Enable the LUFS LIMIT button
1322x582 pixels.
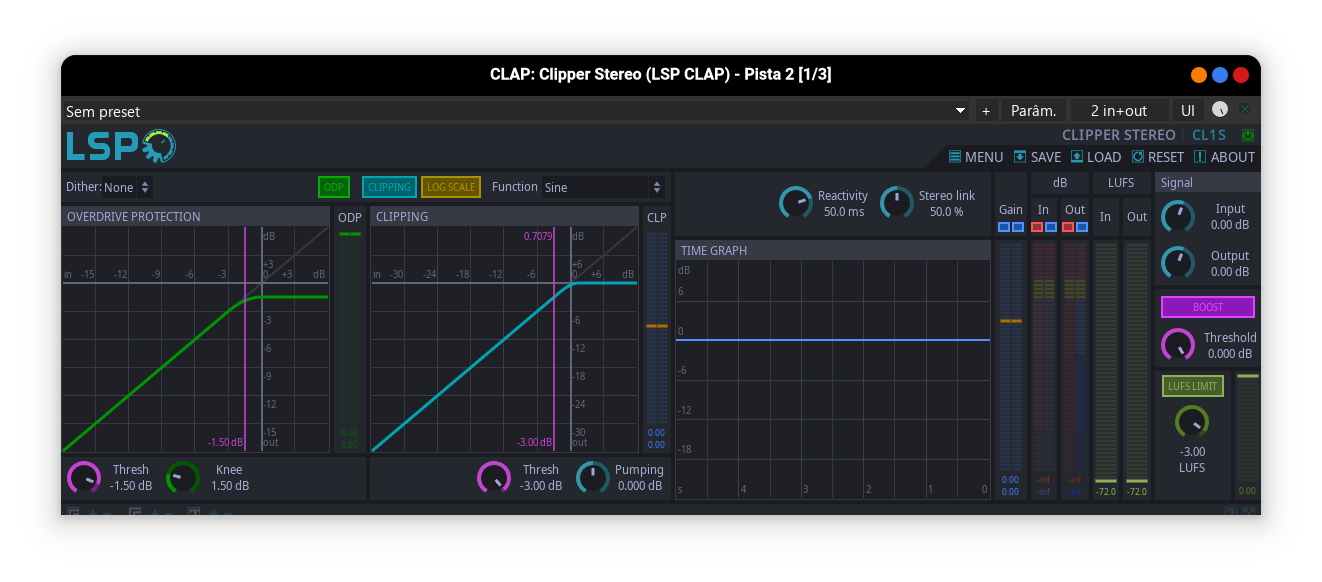coord(1192,385)
